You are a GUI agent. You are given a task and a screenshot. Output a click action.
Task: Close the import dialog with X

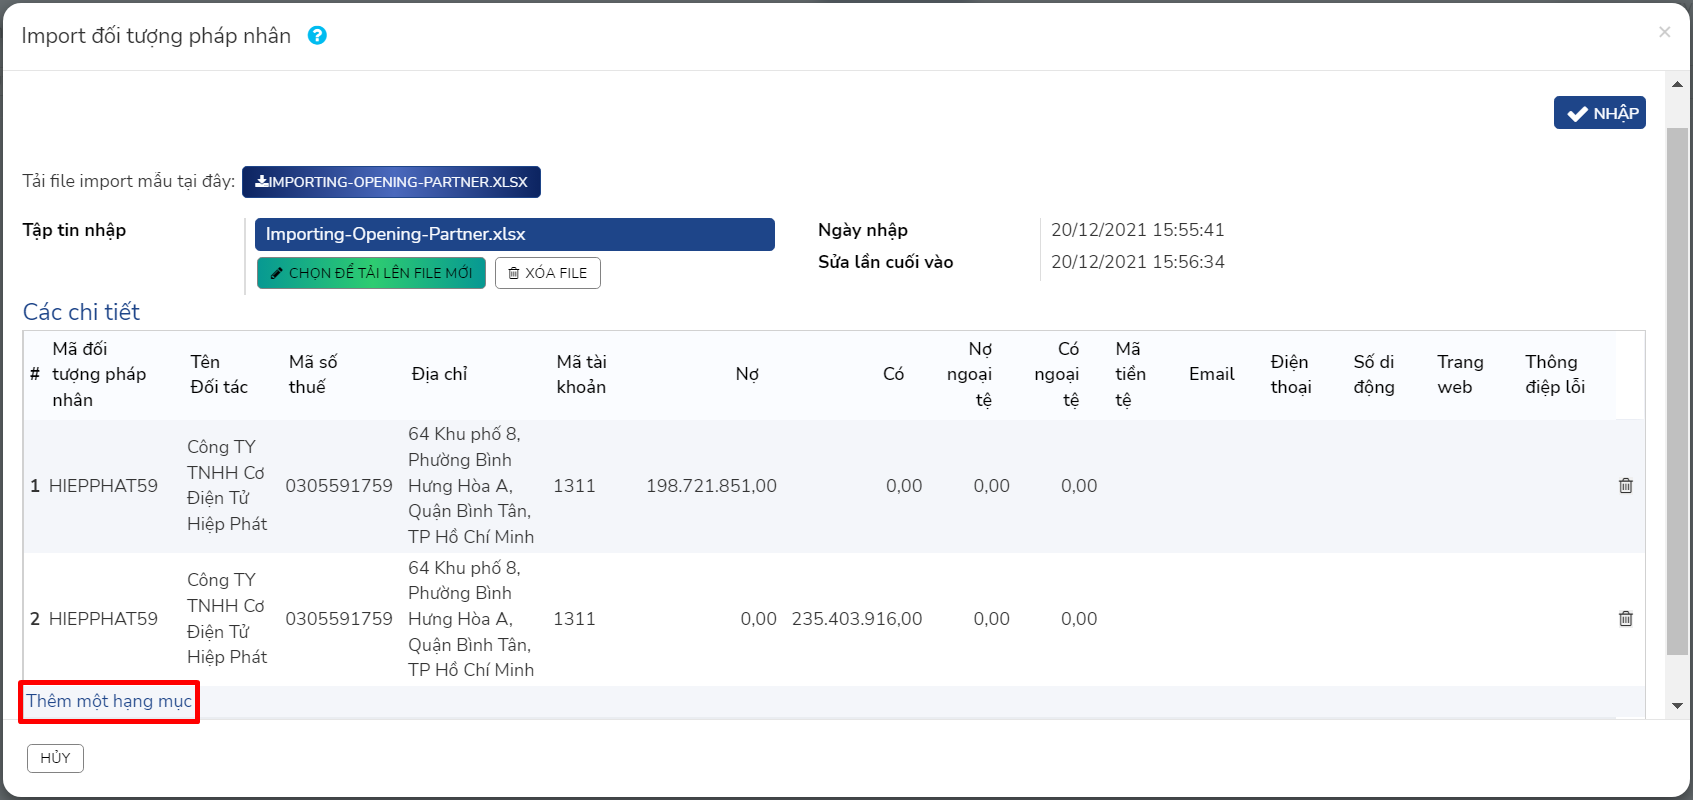click(1664, 32)
